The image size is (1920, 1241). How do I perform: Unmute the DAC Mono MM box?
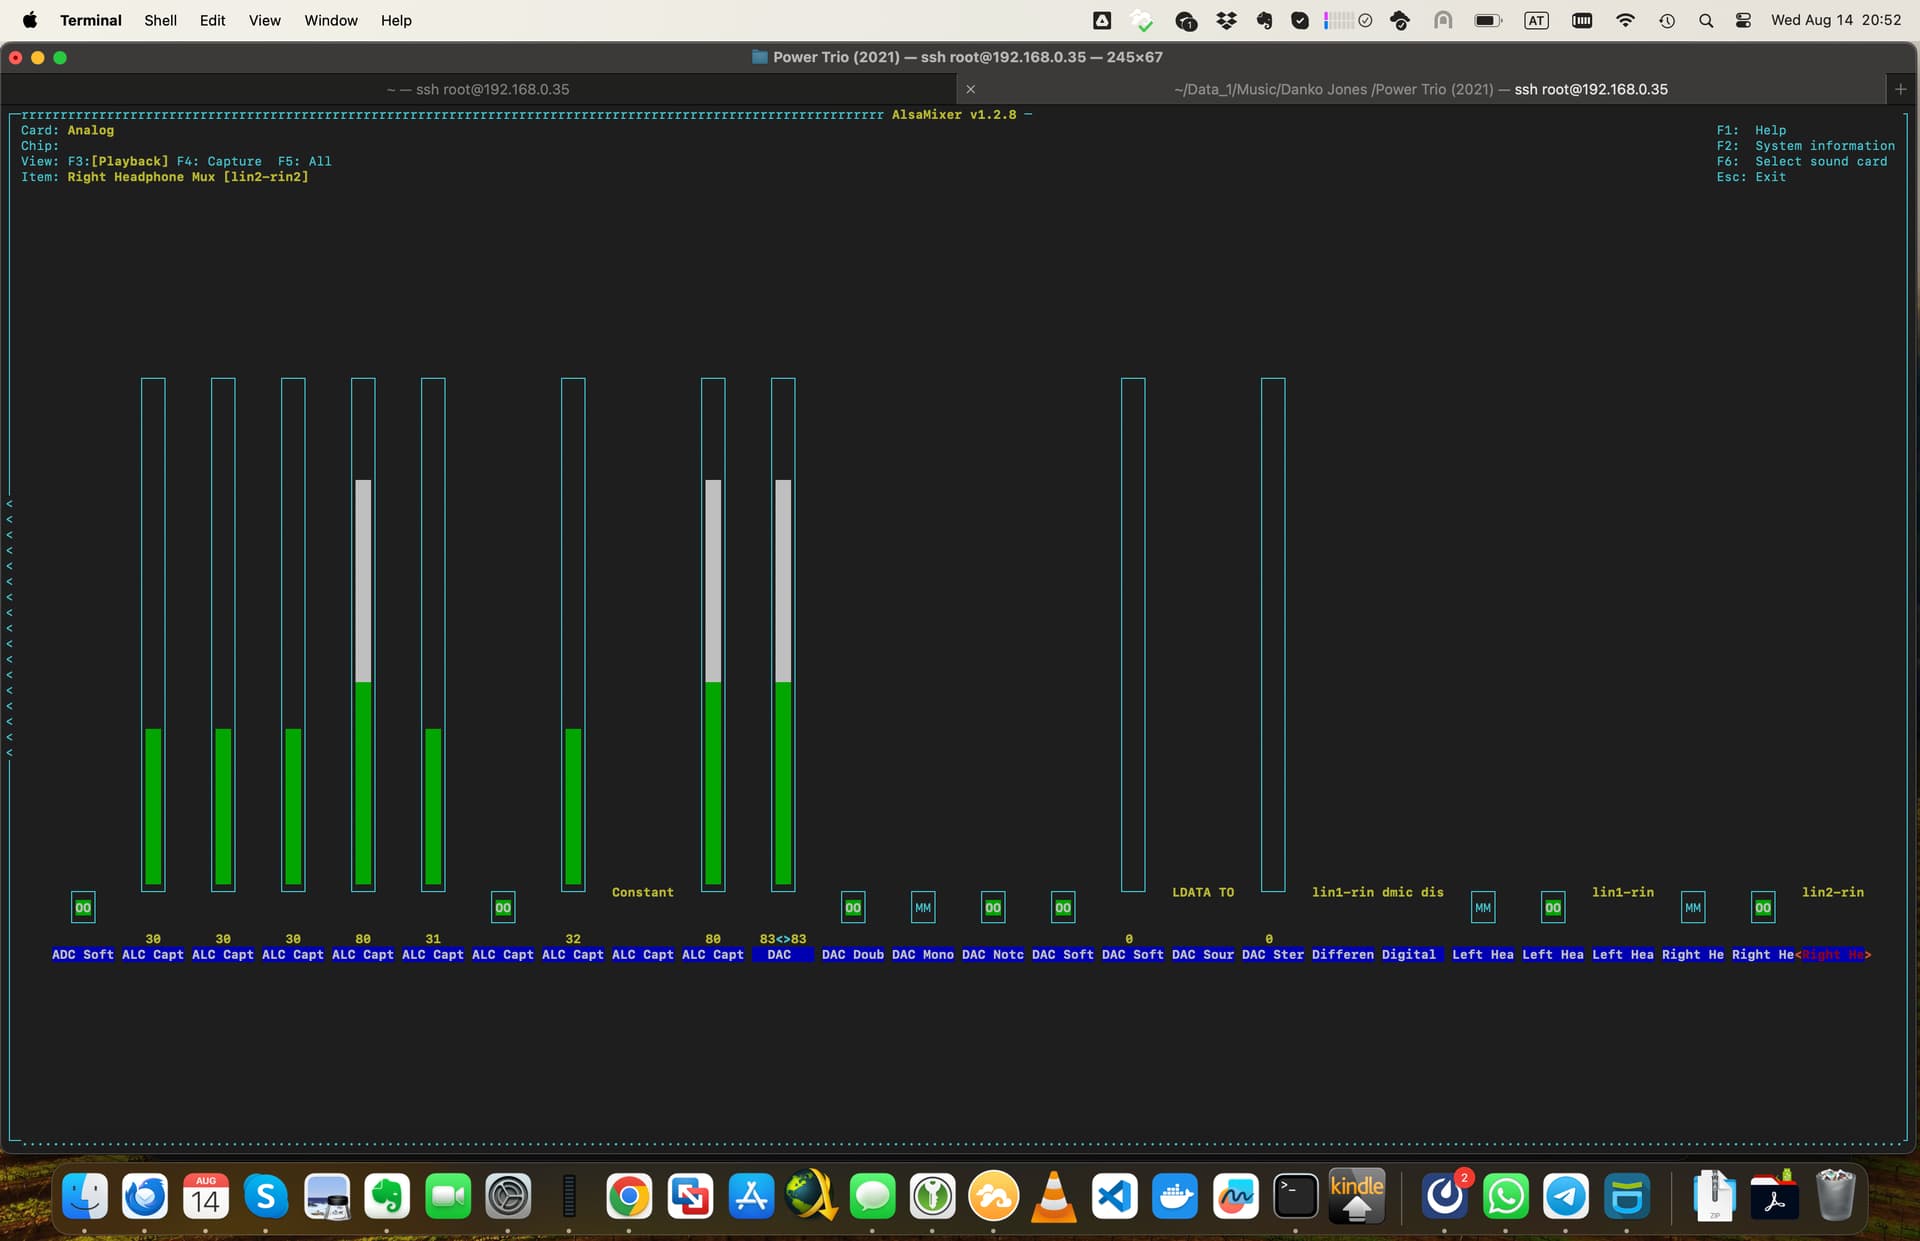coord(923,908)
